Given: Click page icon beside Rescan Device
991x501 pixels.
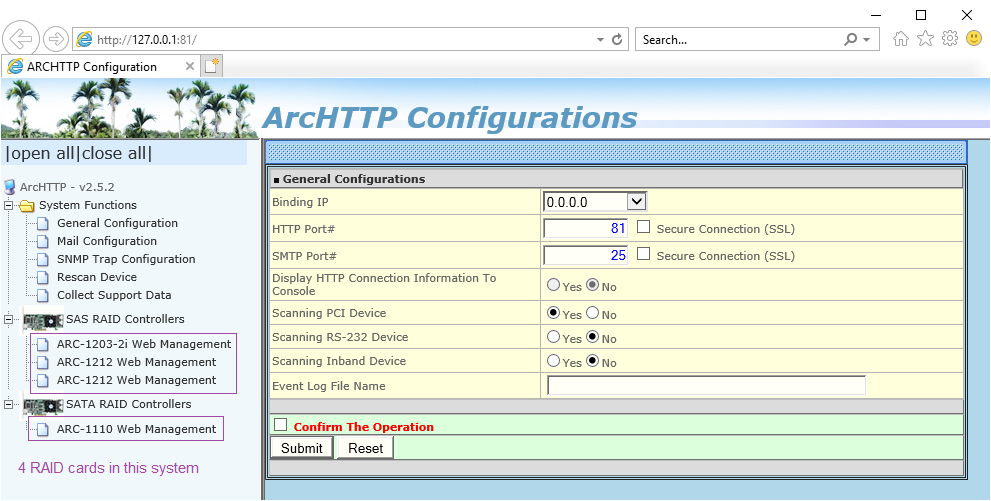Looking at the screenshot, I should coord(42,277).
